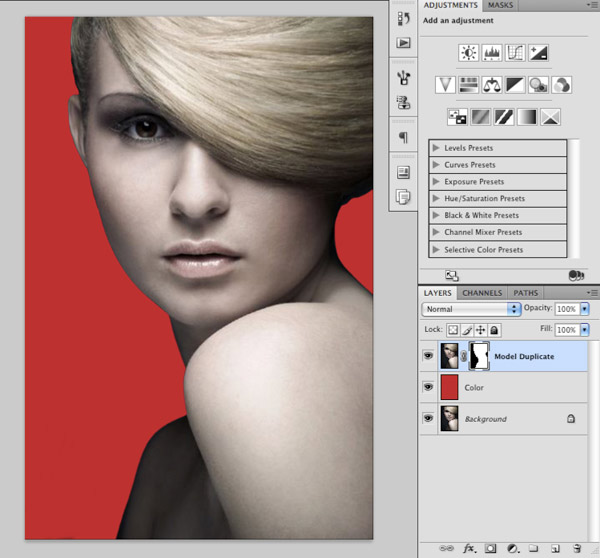
Task: Open the Masks tab
Action: click(500, 6)
